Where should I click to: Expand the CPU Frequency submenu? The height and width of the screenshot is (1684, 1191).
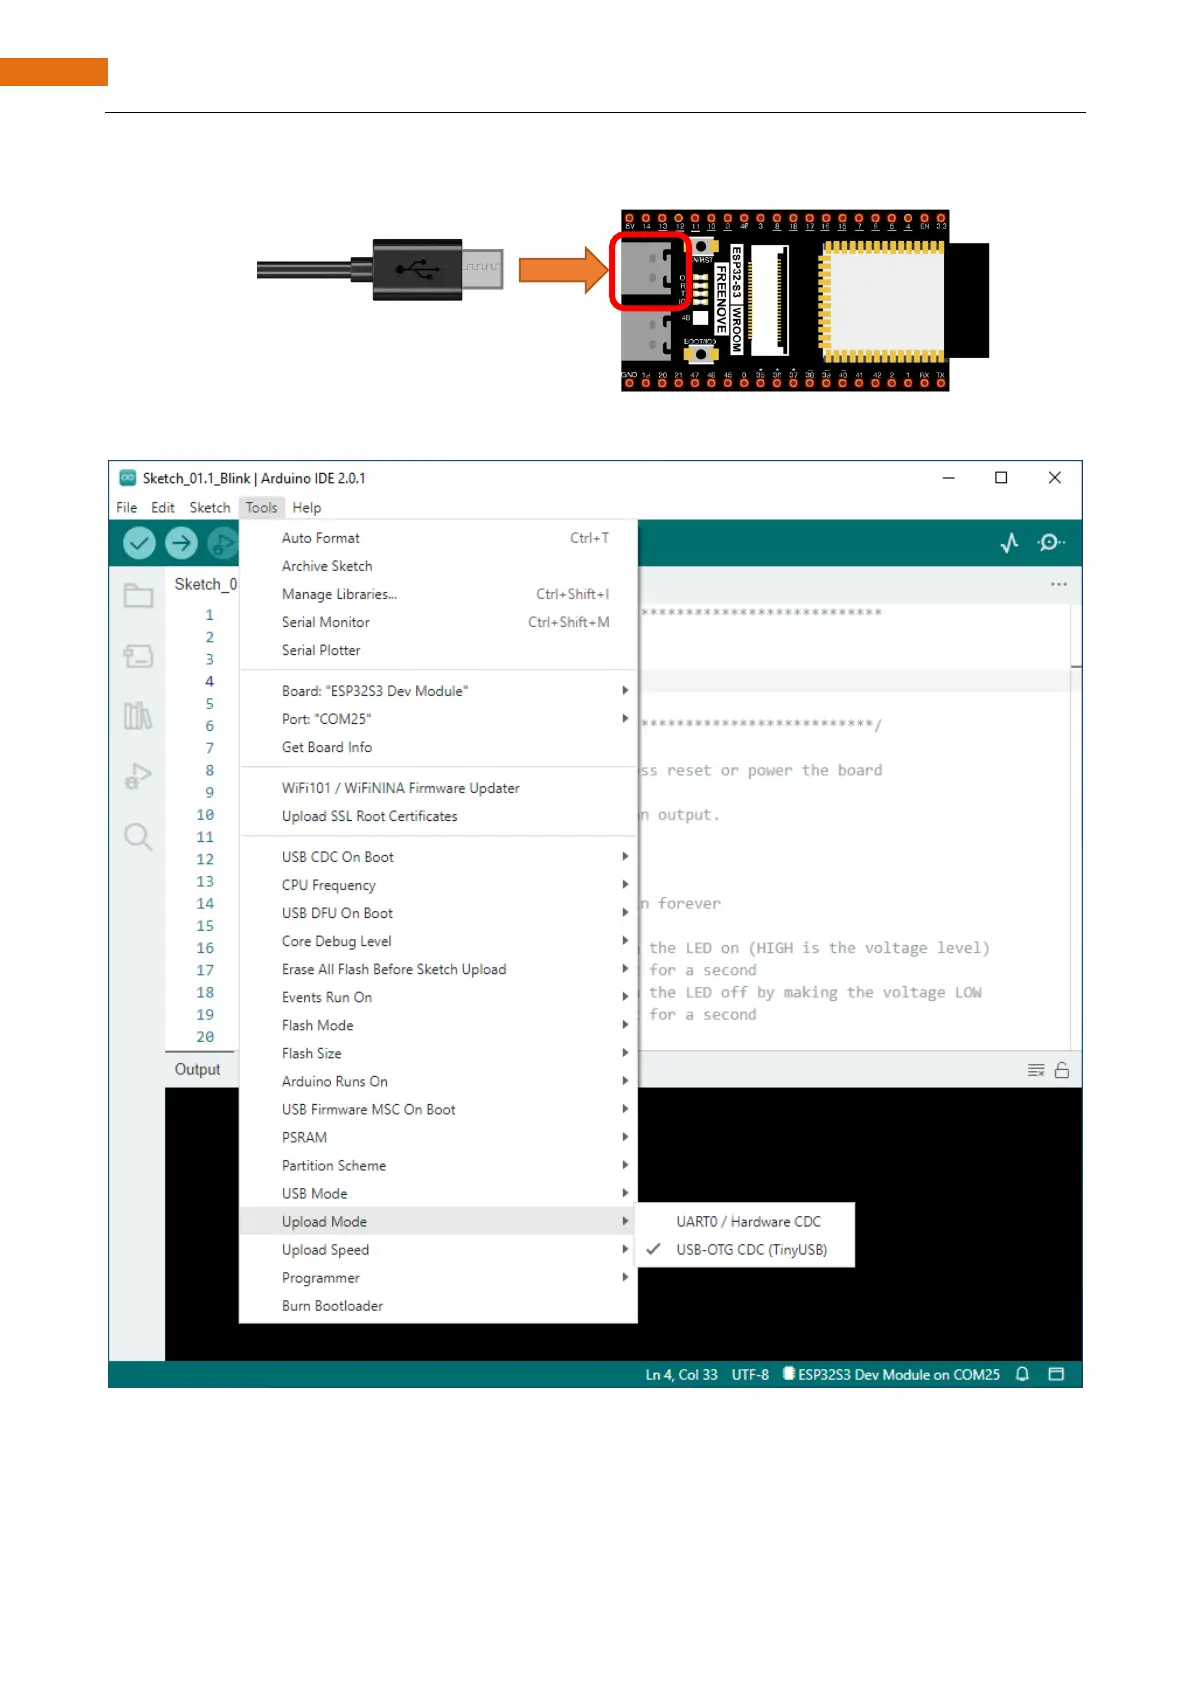[438, 885]
